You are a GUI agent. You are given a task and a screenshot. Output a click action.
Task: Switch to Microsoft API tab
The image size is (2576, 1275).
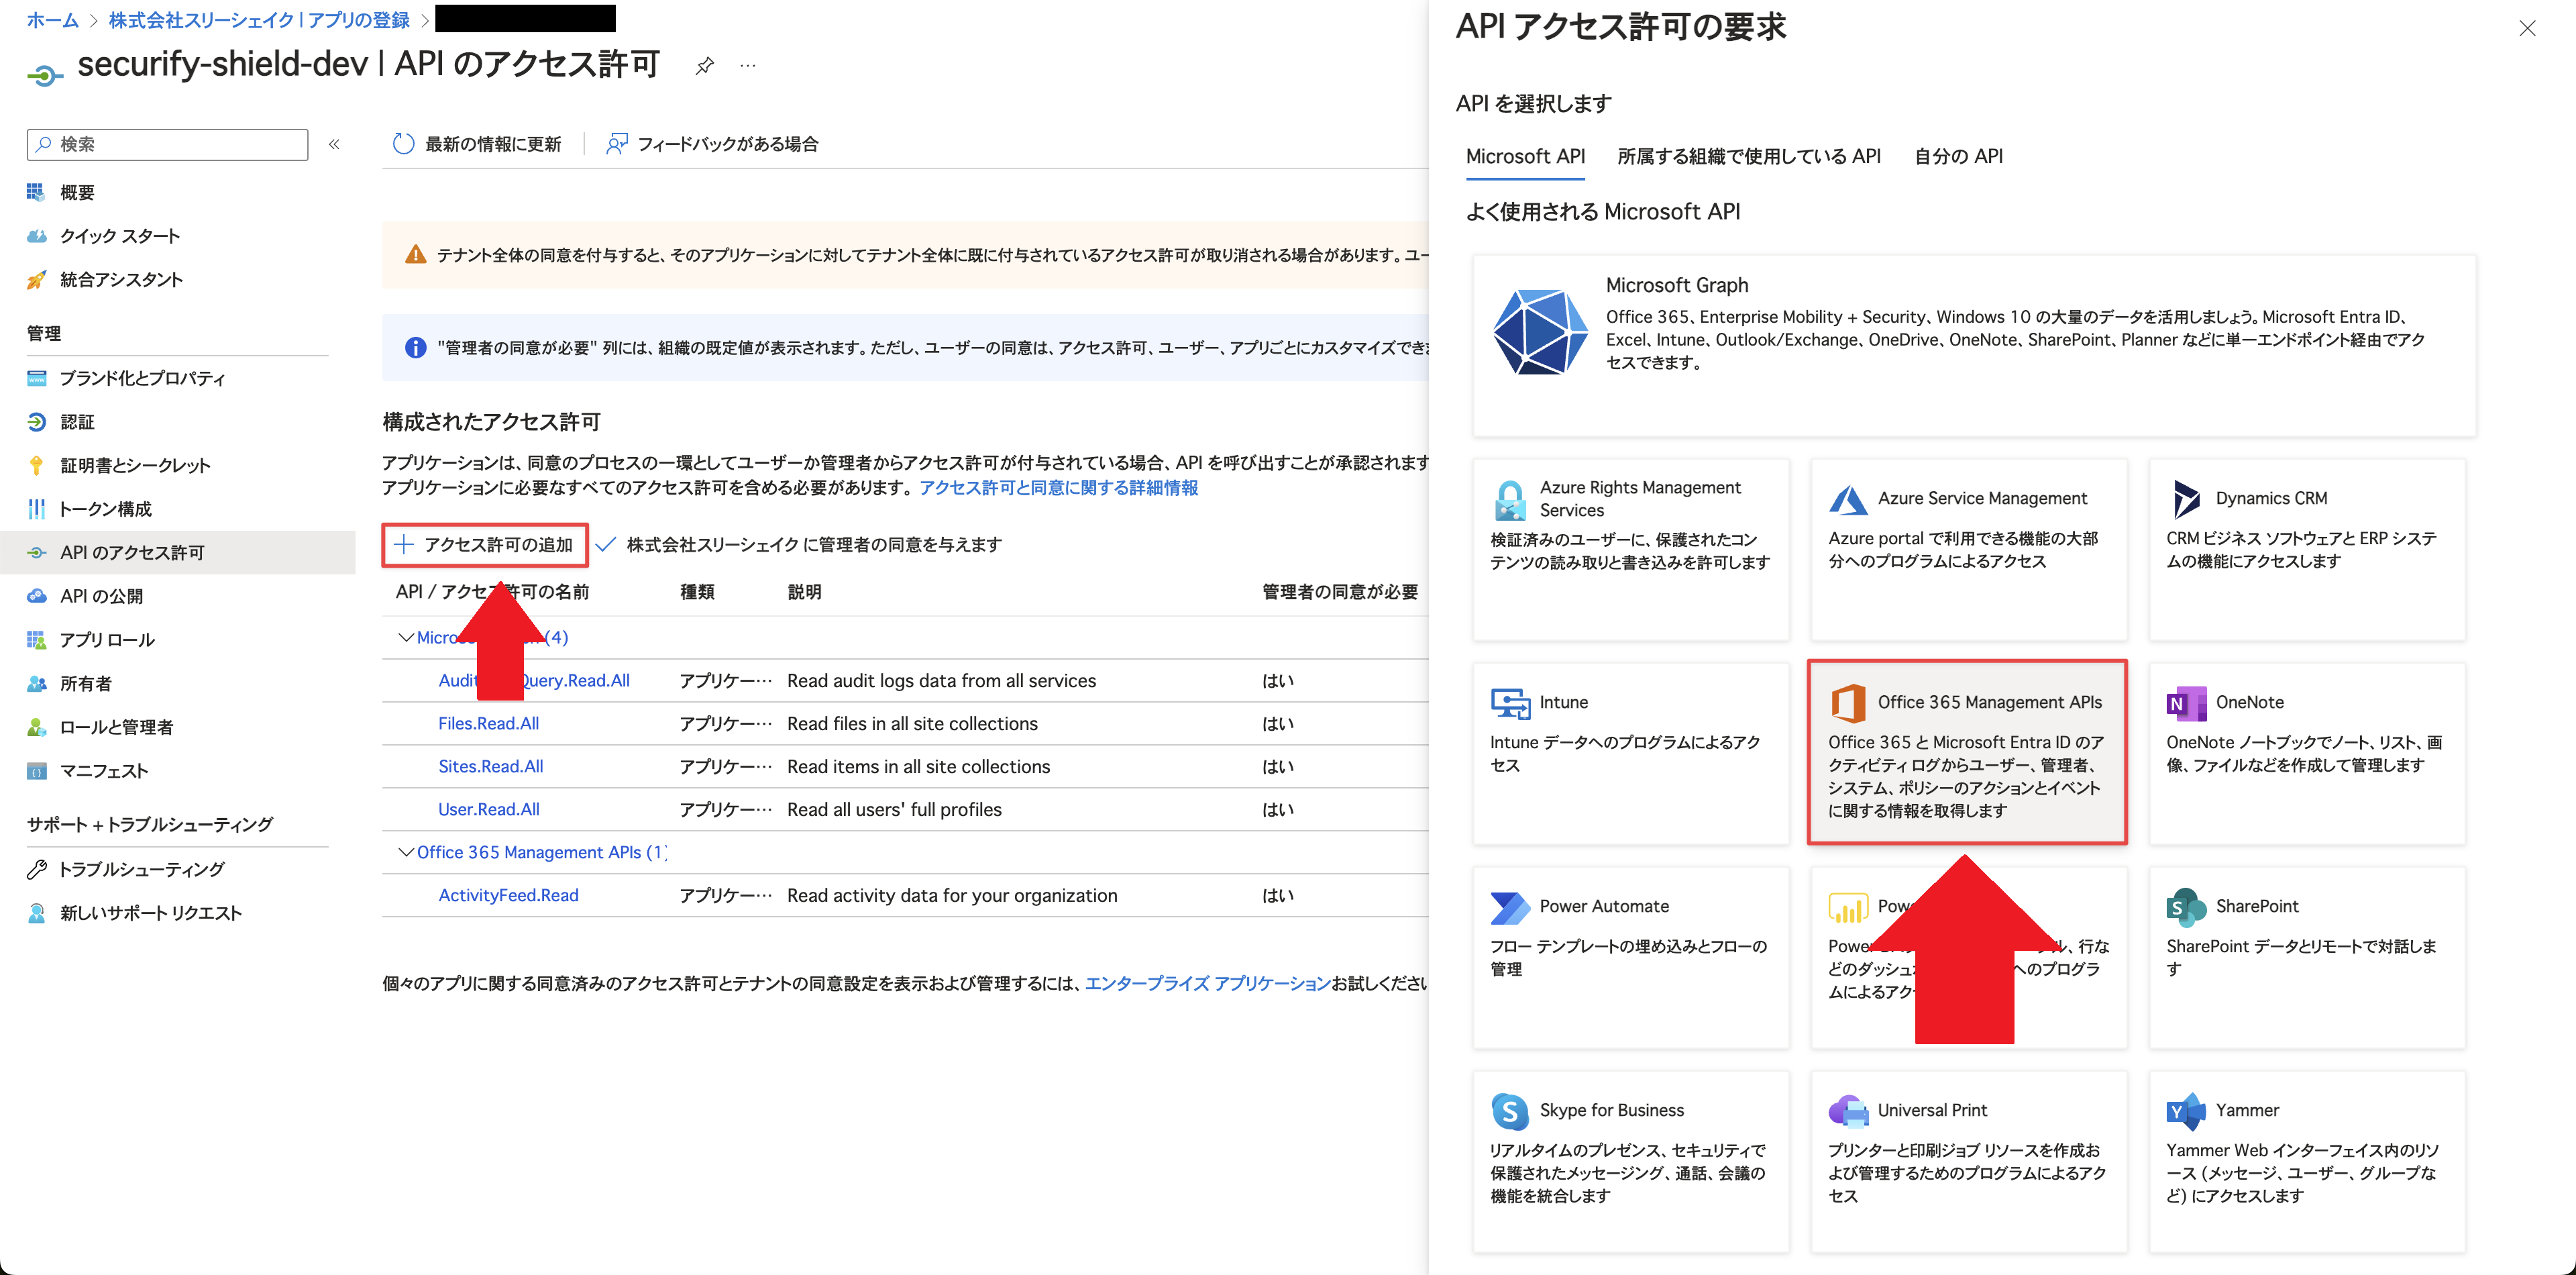click(x=1525, y=156)
